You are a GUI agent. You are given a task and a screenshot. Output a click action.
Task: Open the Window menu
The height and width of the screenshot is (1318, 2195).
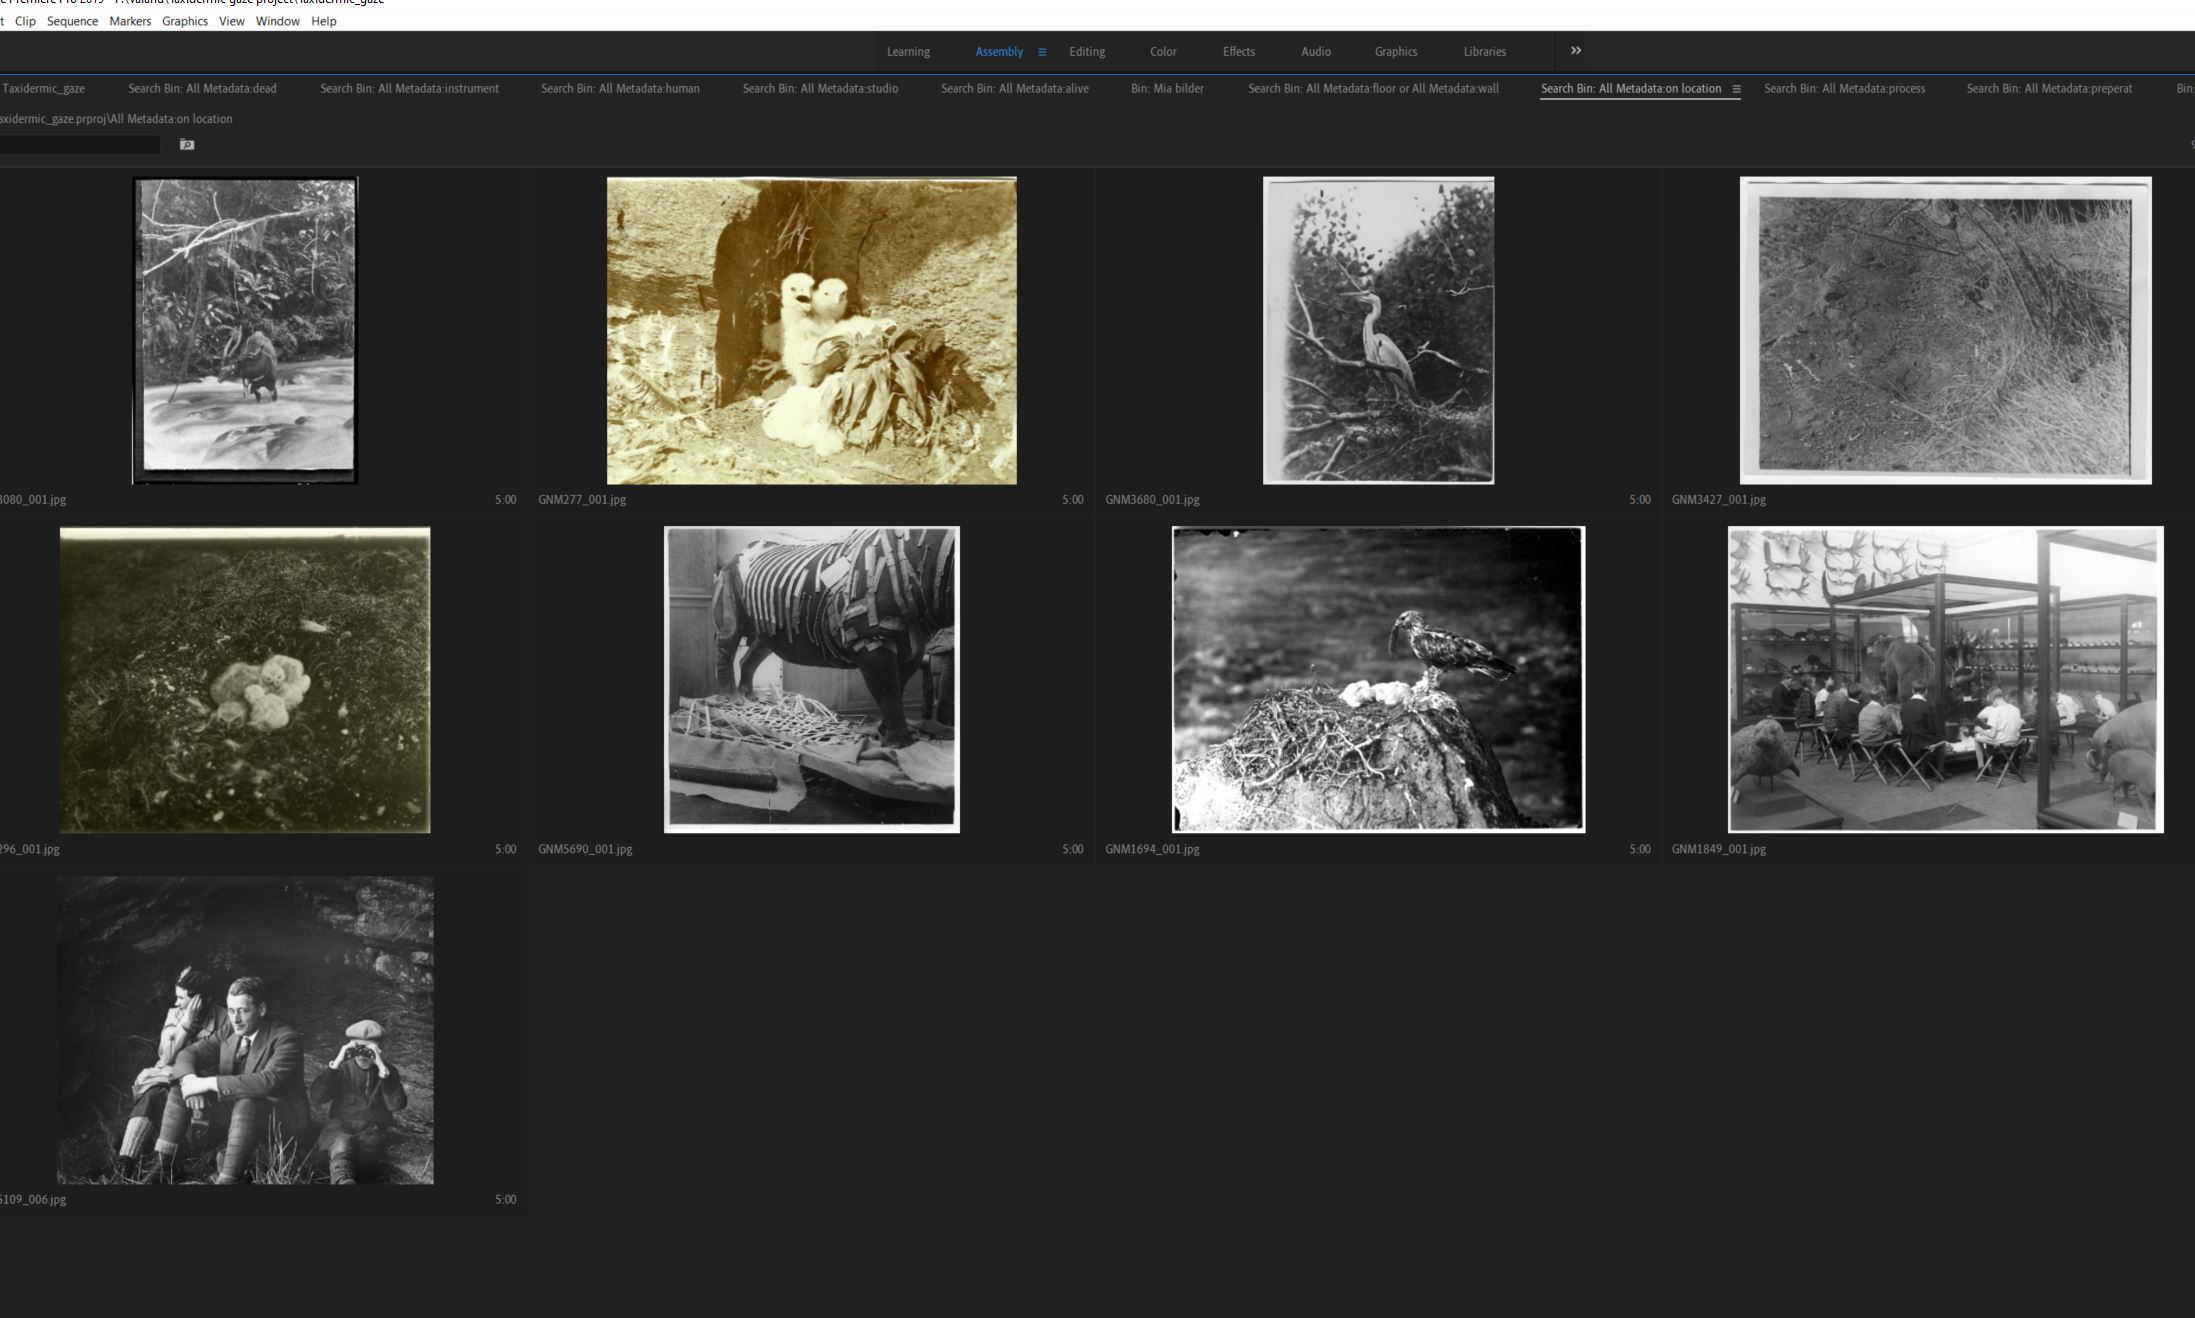tap(278, 21)
